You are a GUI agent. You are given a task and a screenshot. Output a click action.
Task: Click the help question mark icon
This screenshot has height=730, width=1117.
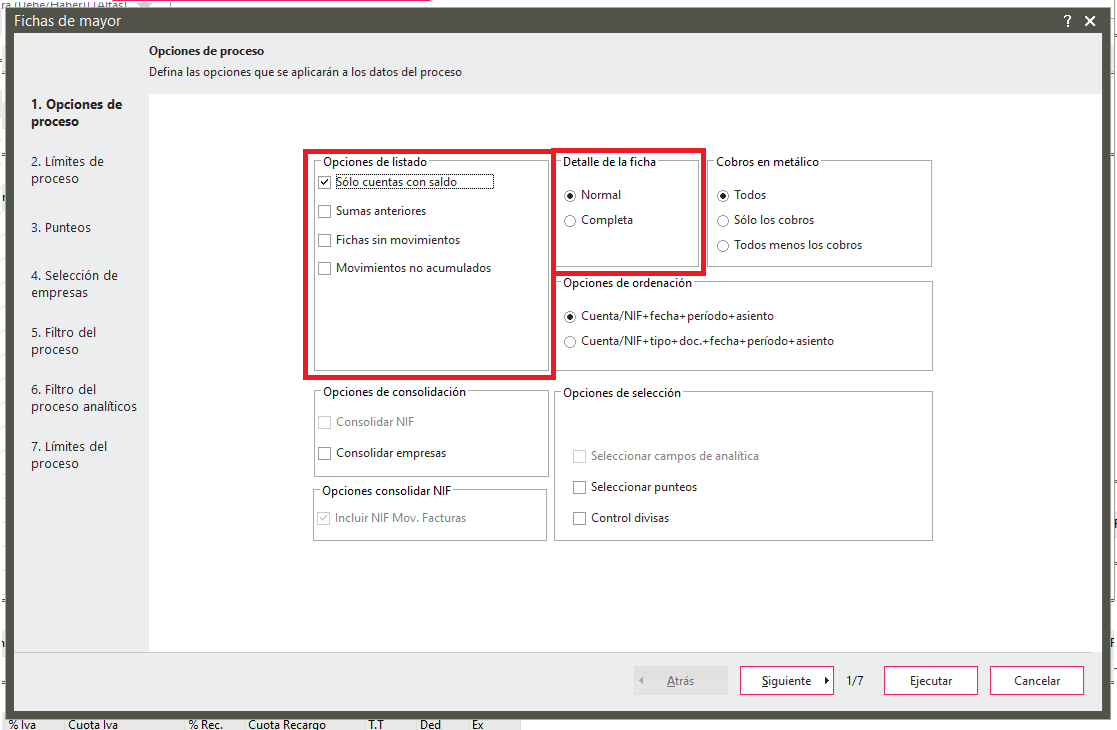pyautogui.click(x=1068, y=21)
